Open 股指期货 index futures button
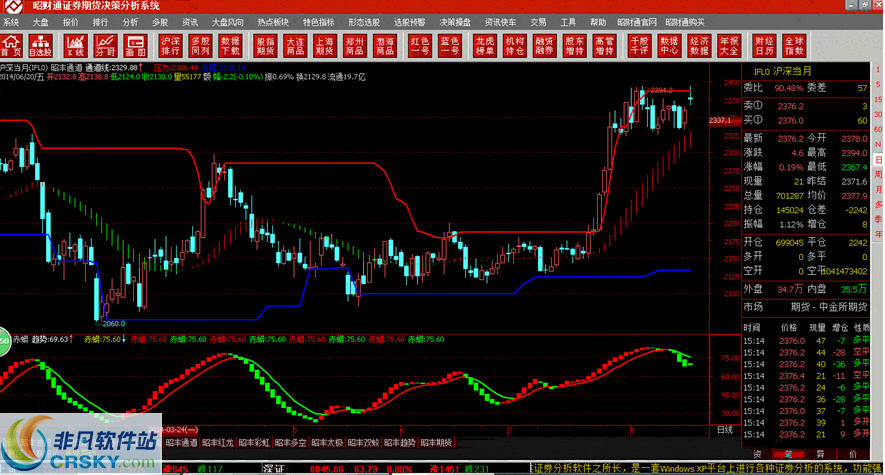This screenshot has height=475, width=885. click(265, 46)
